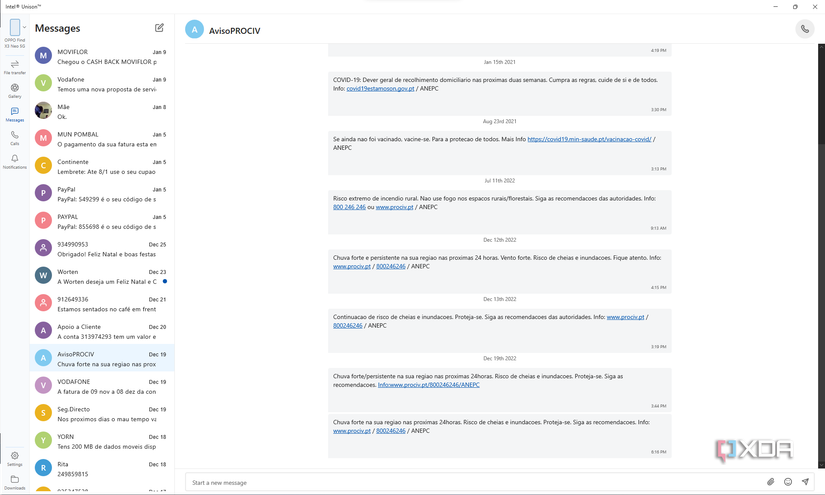
Task: Click the covid19estamoson.gov.pt link
Action: (x=380, y=88)
